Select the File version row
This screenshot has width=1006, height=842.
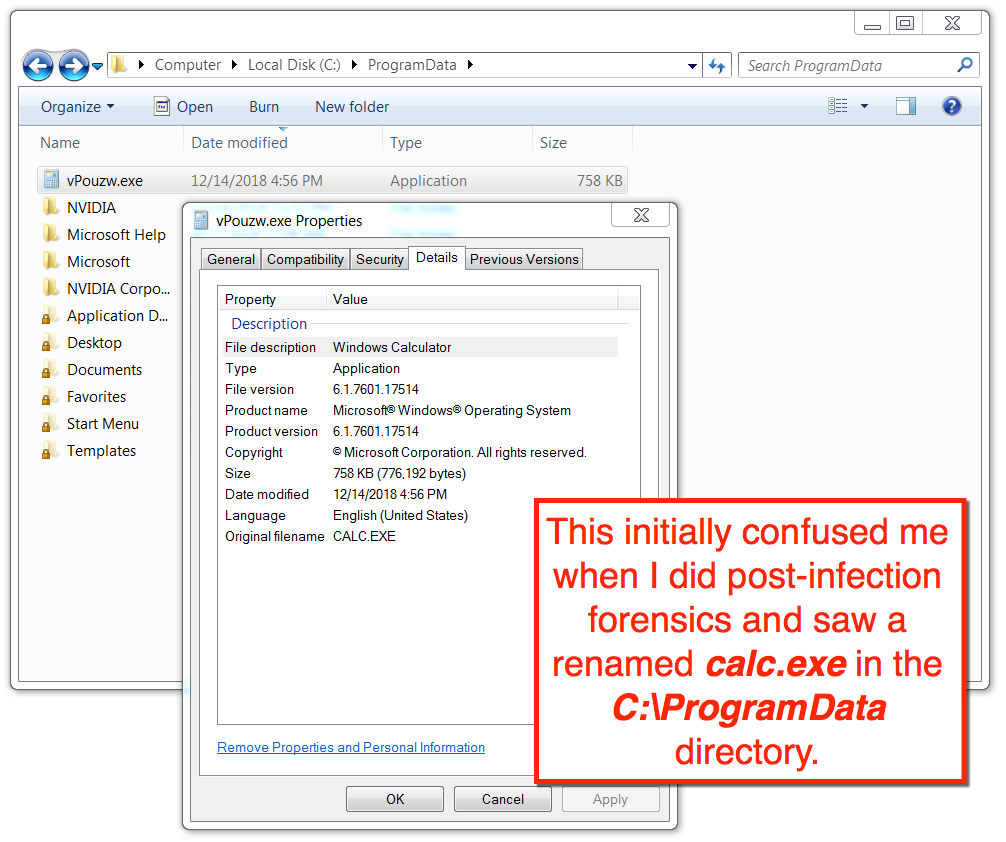(x=420, y=390)
